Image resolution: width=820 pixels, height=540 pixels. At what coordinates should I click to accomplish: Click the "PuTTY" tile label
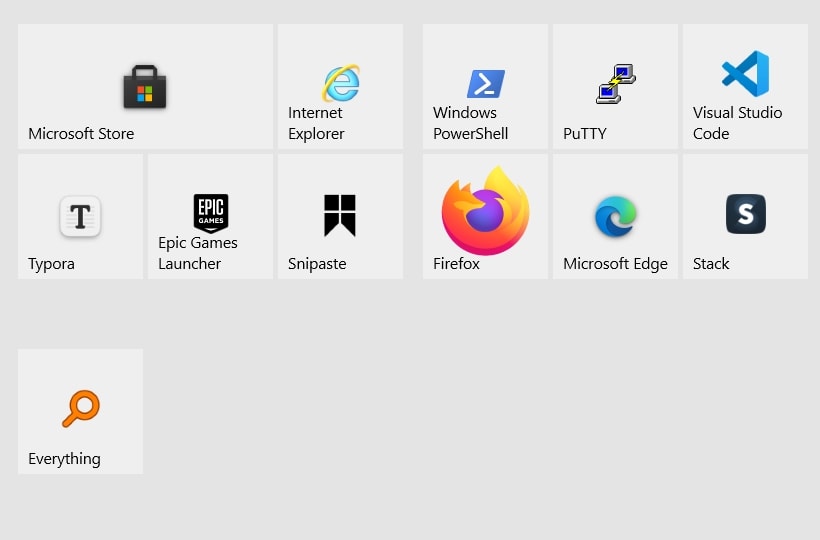tap(585, 134)
